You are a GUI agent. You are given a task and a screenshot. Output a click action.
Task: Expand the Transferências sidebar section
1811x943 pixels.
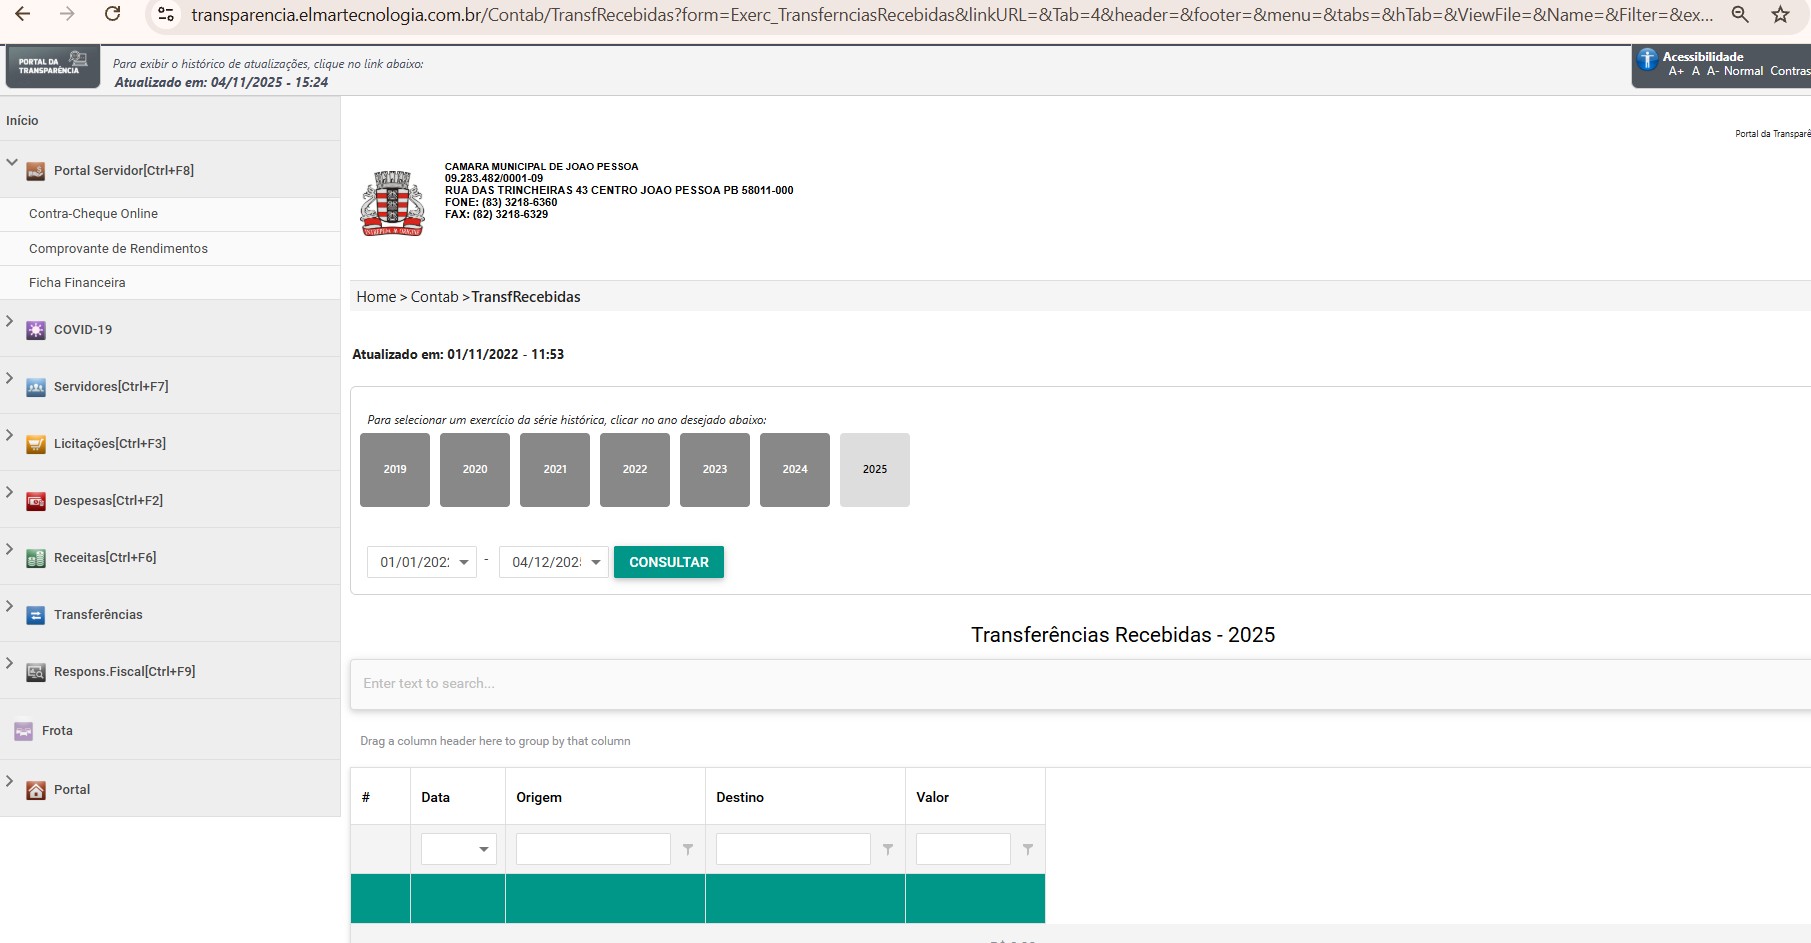click(x=10, y=606)
